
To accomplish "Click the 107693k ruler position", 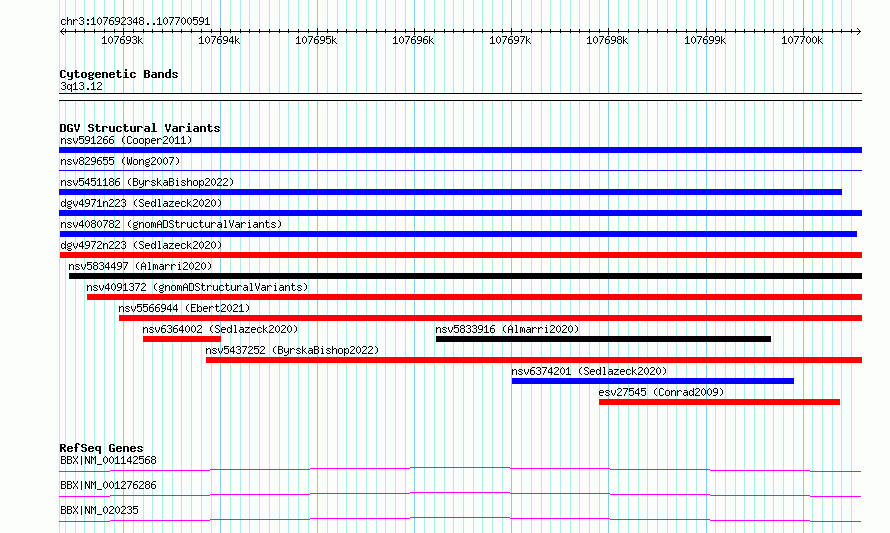I will 122,40.
